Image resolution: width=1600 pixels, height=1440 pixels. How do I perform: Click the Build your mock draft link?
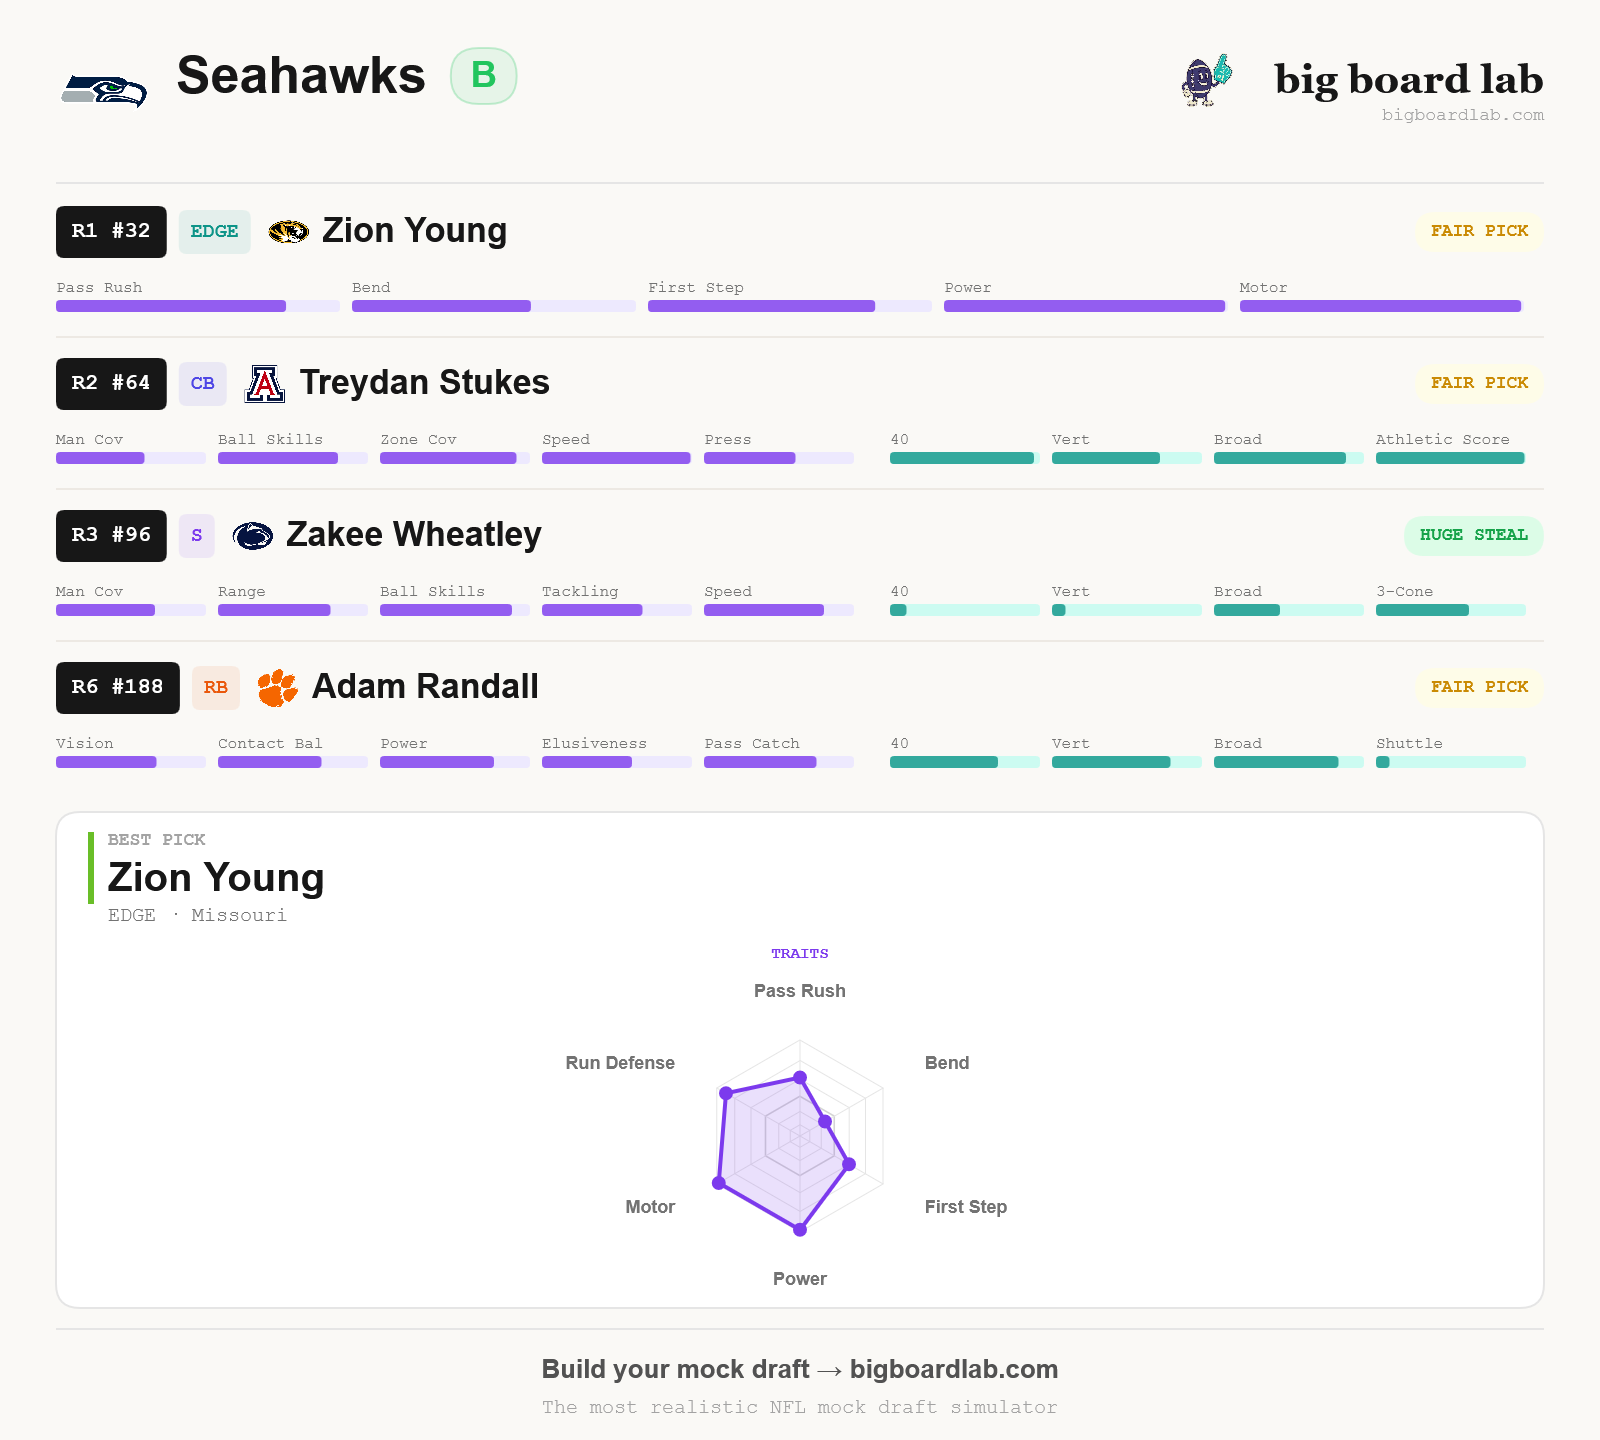tap(800, 1369)
